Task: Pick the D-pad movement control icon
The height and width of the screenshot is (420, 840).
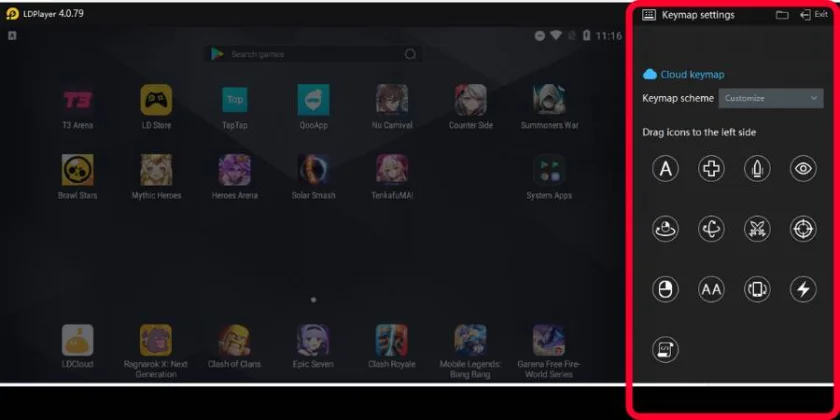Action: (x=711, y=169)
